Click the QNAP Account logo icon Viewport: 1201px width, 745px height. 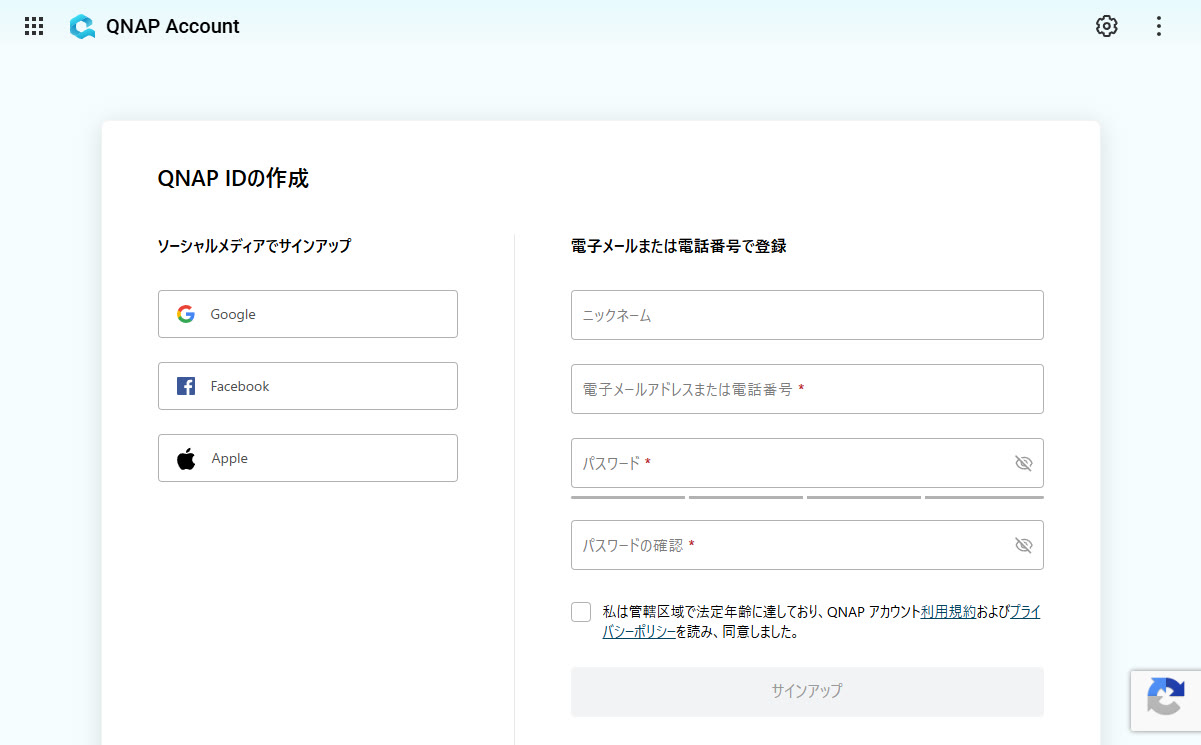coord(82,27)
